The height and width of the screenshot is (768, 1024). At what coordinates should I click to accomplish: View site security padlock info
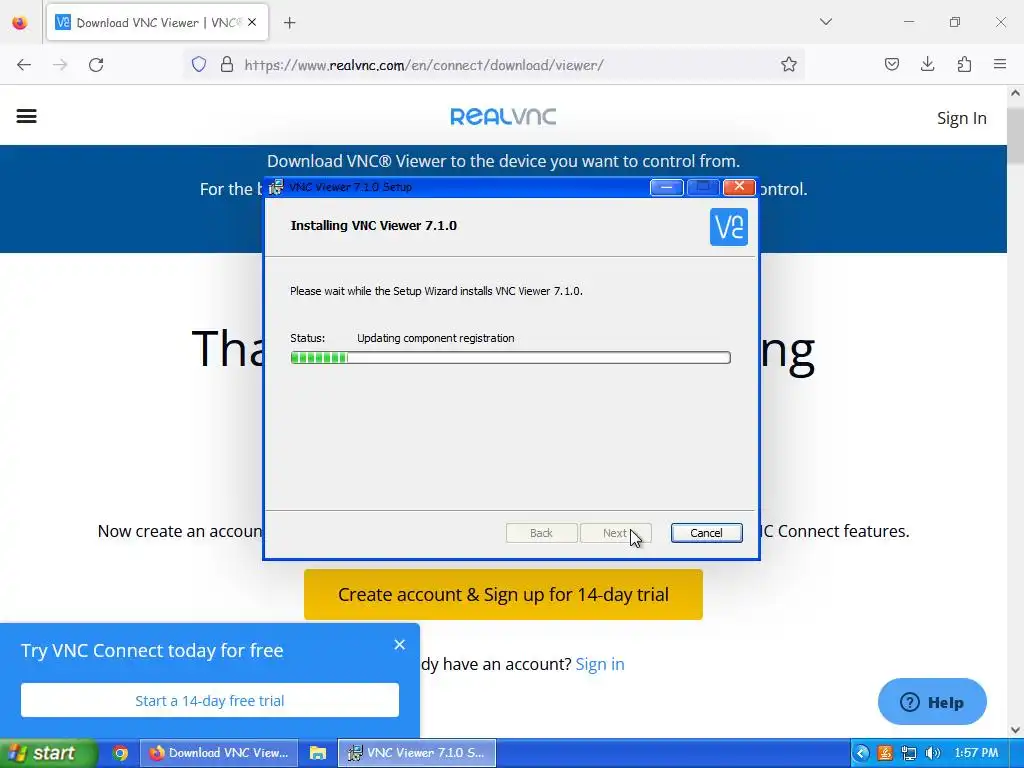click(x=227, y=65)
